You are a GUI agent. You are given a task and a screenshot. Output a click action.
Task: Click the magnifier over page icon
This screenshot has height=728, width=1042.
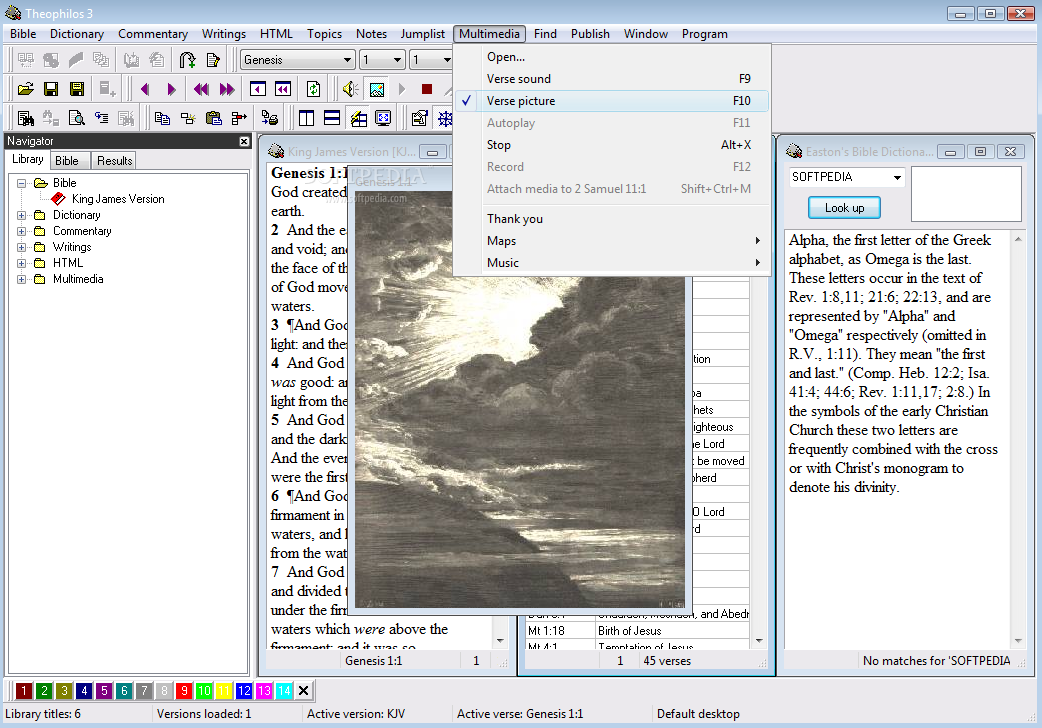pos(77,118)
